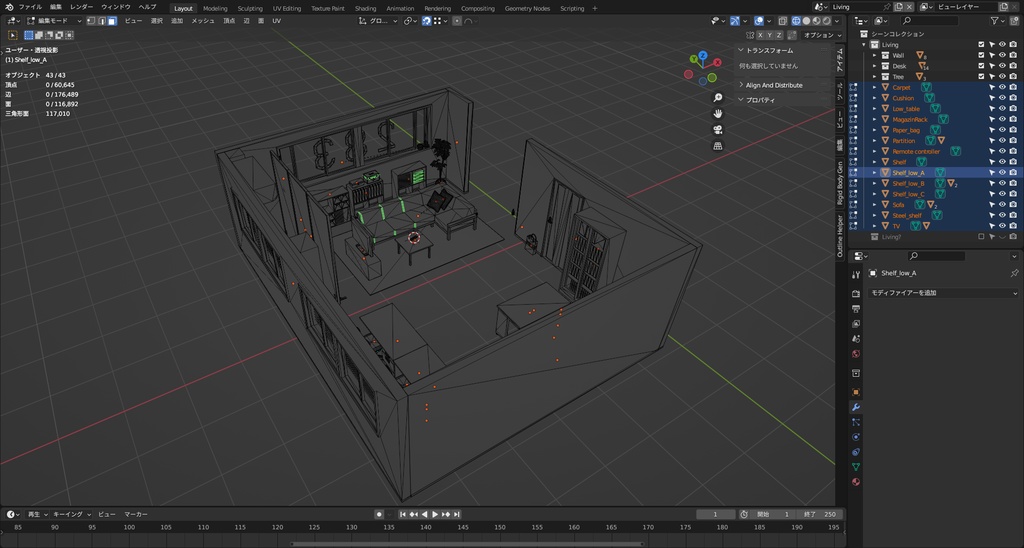Open the メッシュ menu in viewport header

pos(203,20)
